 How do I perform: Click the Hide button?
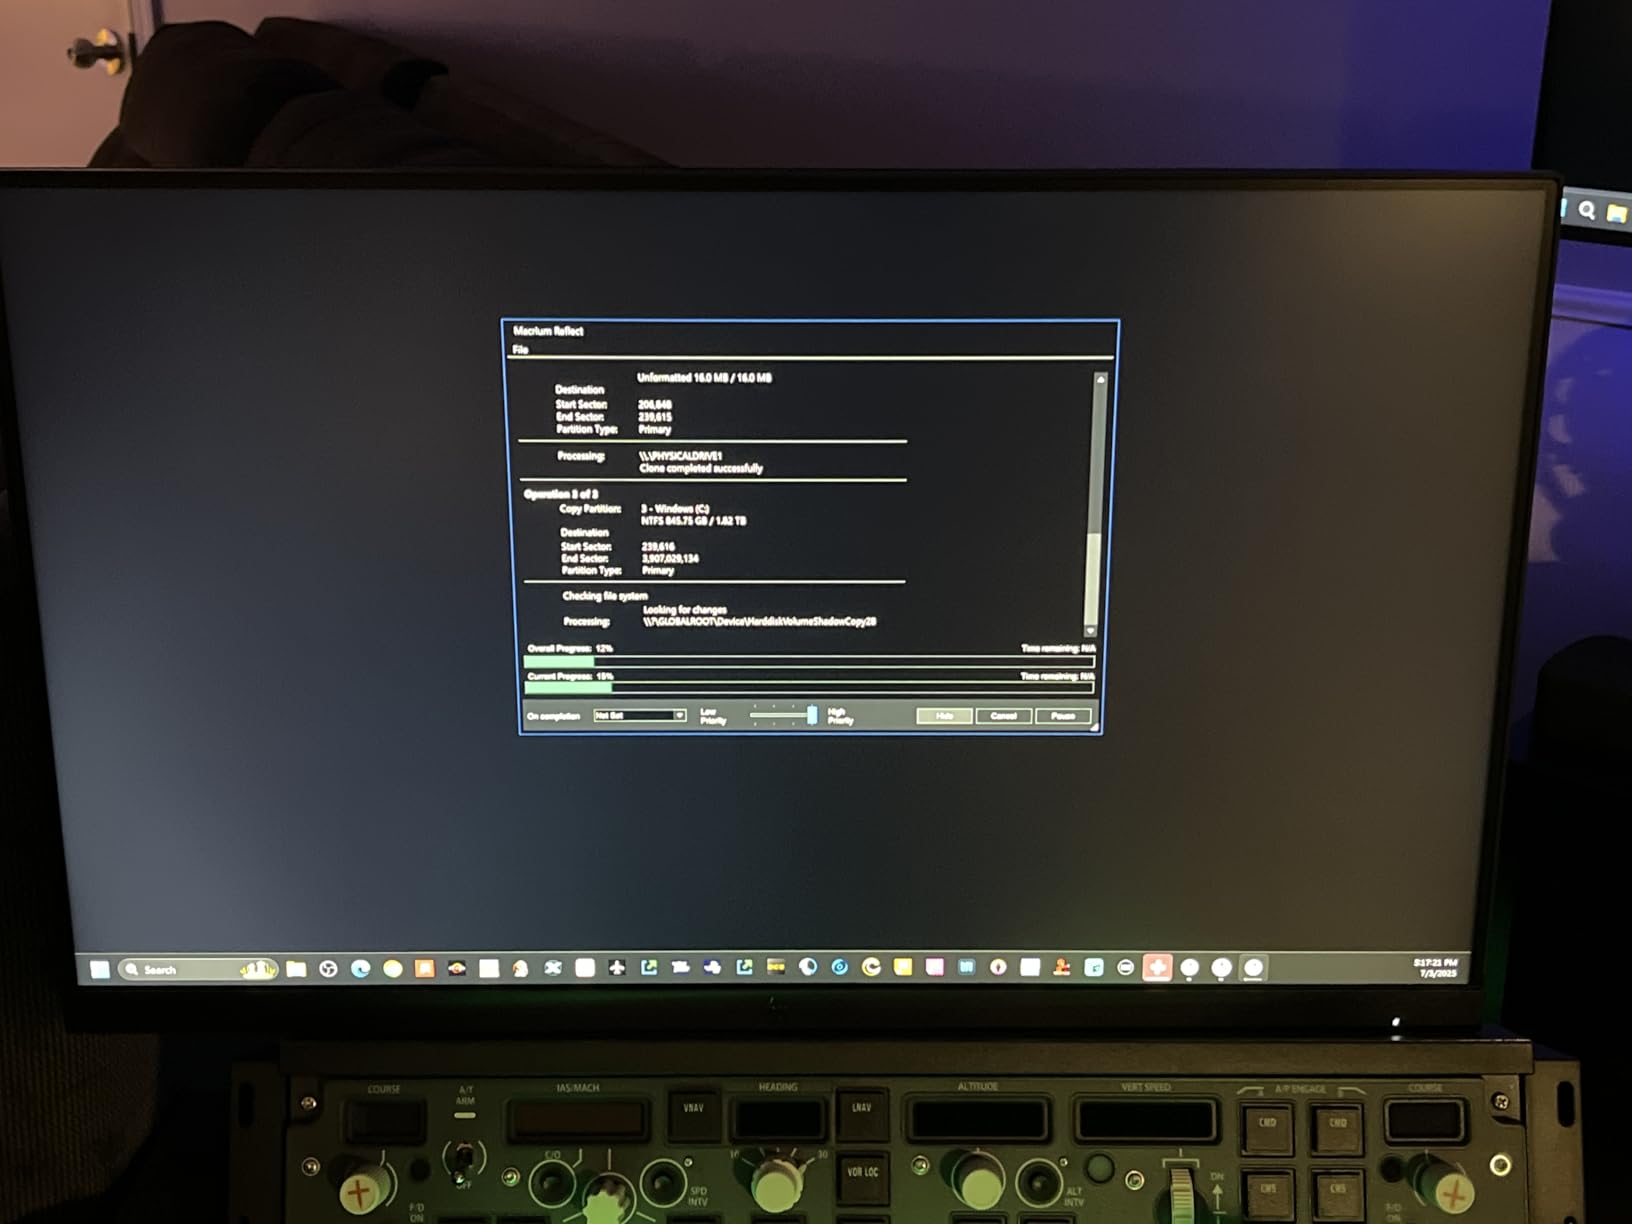[x=944, y=716]
